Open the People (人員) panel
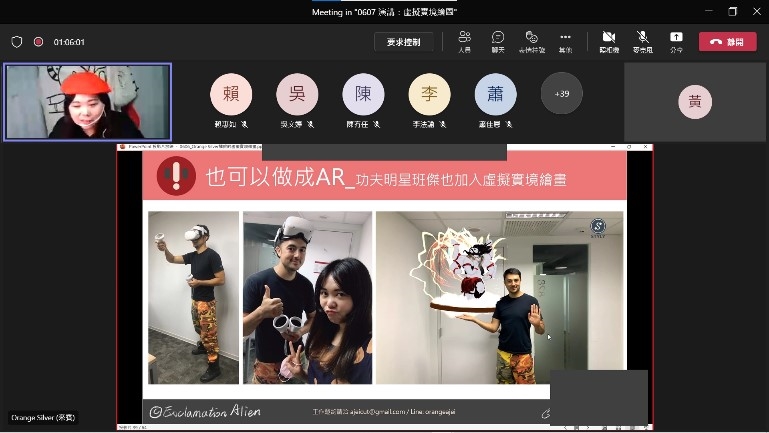This screenshot has height=433, width=769. pyautogui.click(x=464, y=40)
